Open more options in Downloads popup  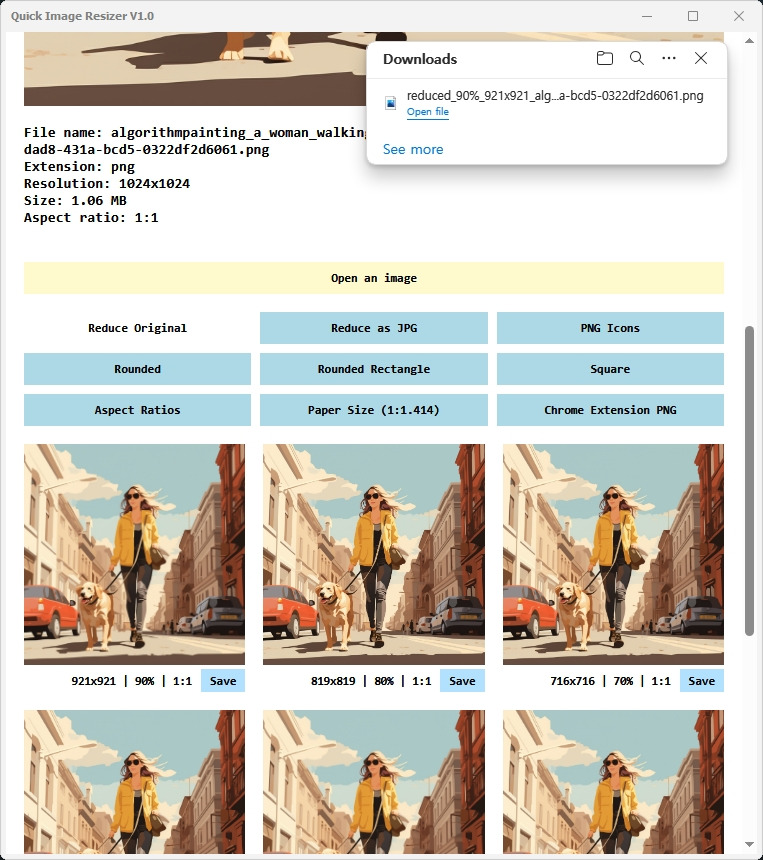[x=669, y=58]
